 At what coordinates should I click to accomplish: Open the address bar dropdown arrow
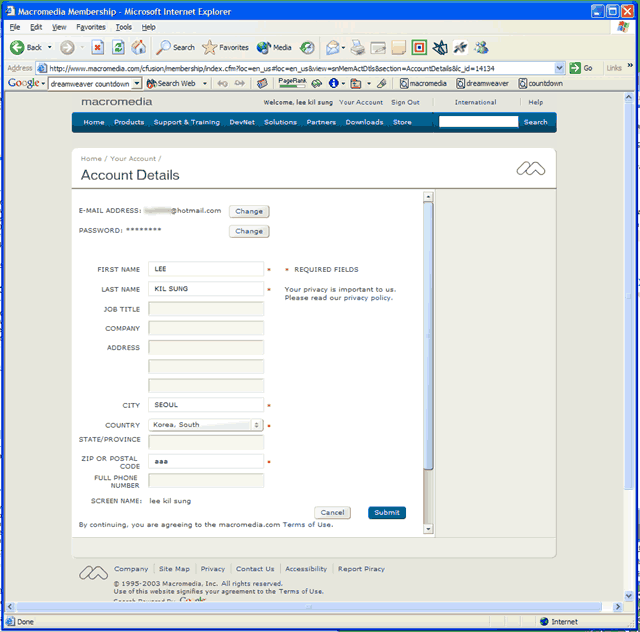coord(559,68)
